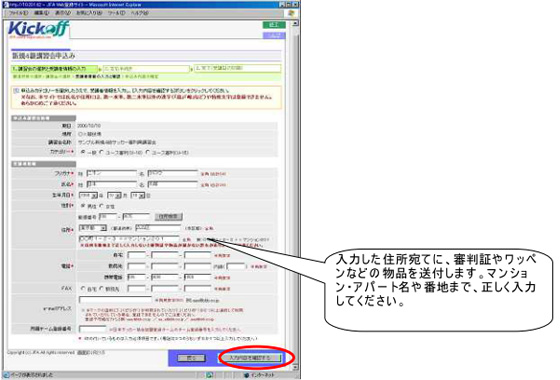Click the step 1 progress tab

54,68
